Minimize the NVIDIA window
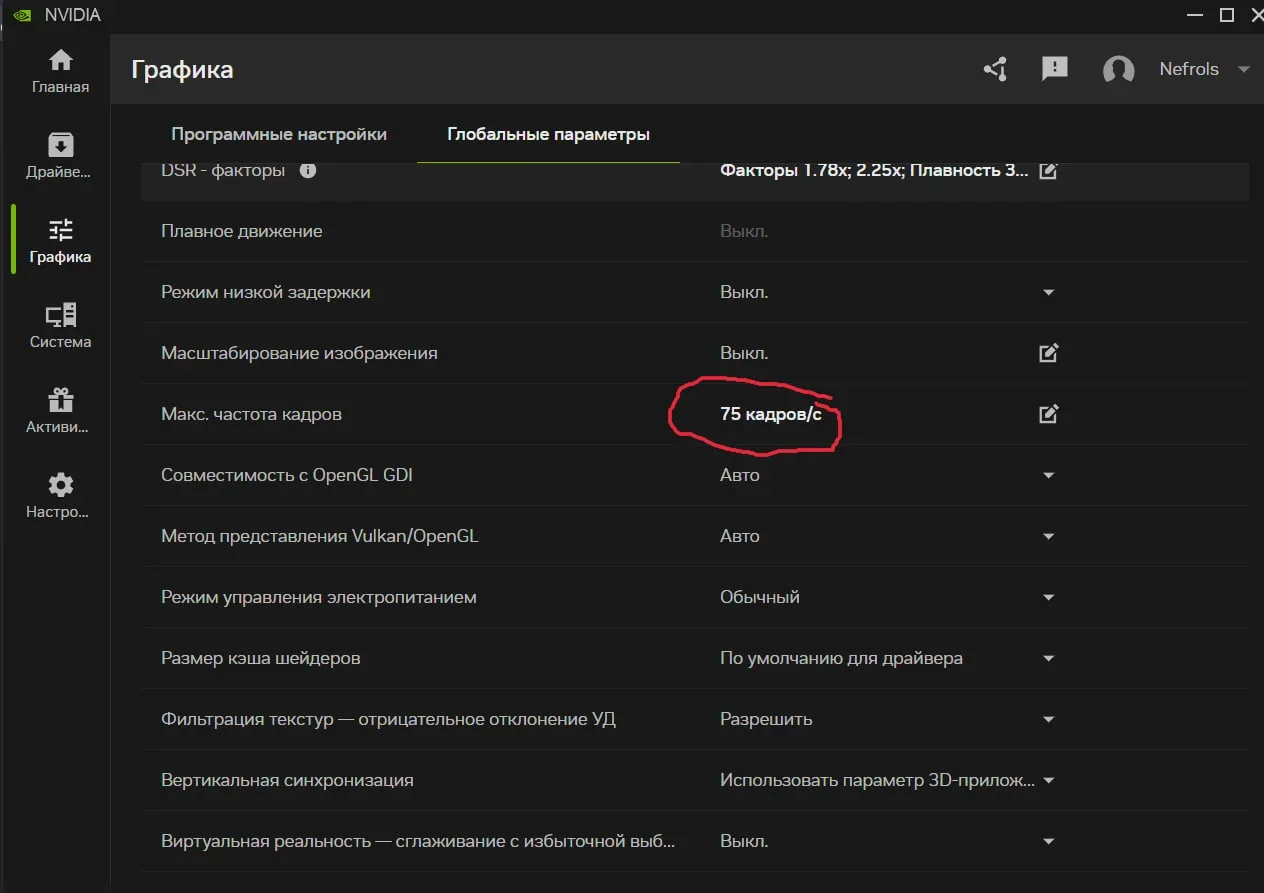 pos(1194,15)
